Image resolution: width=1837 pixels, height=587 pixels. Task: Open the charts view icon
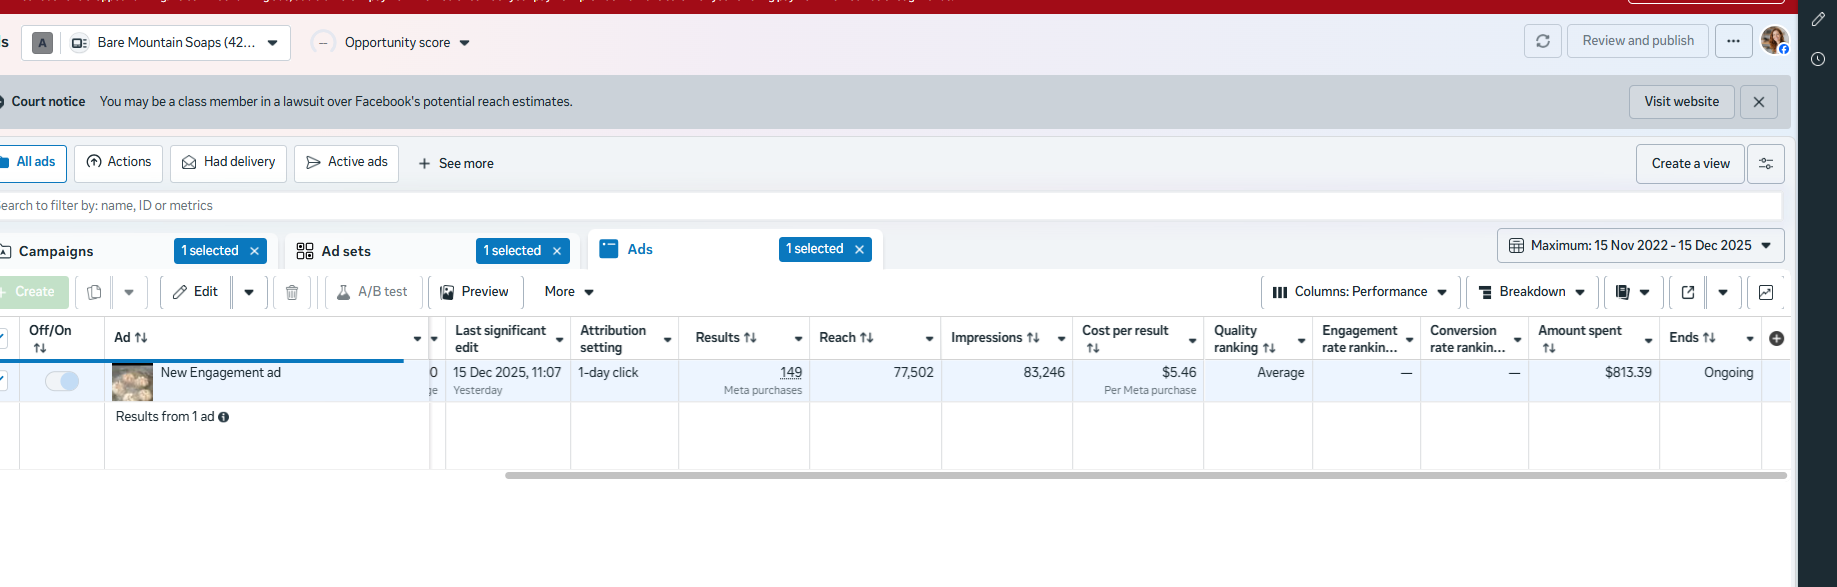[x=1766, y=292]
